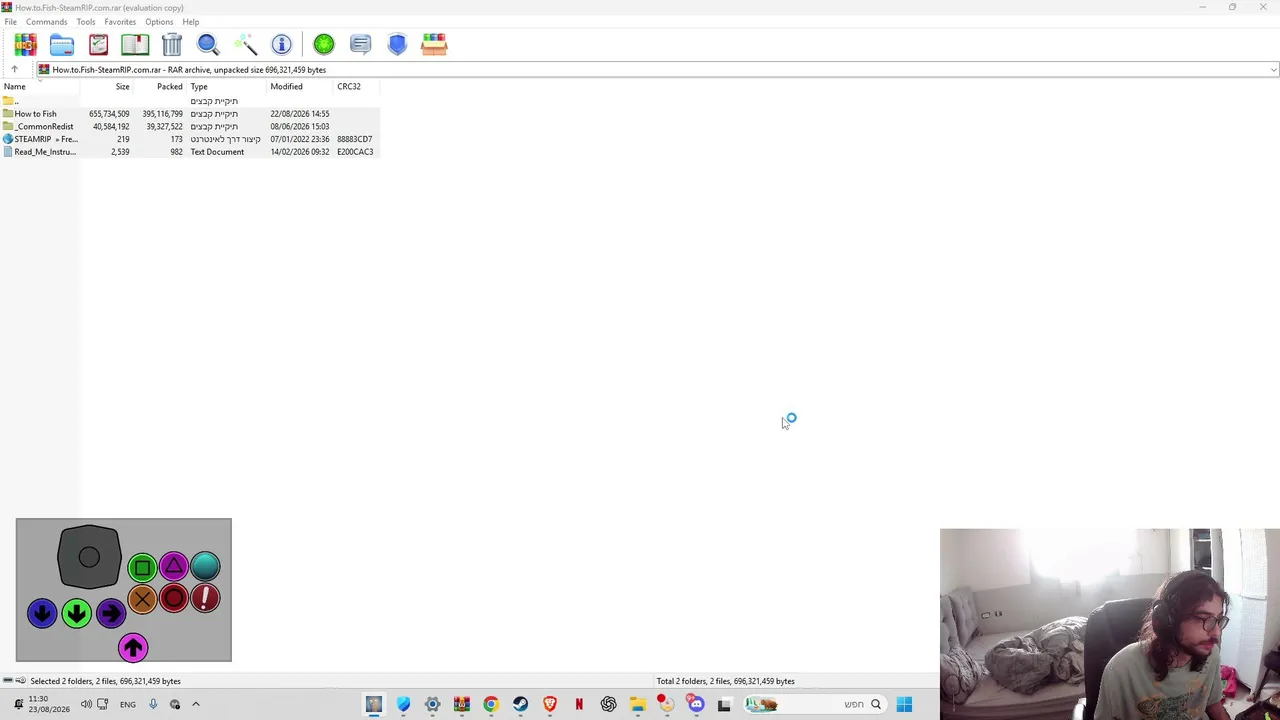Click the taskbar search box
The height and width of the screenshot is (720, 1280).
pyautogui.click(x=816, y=704)
